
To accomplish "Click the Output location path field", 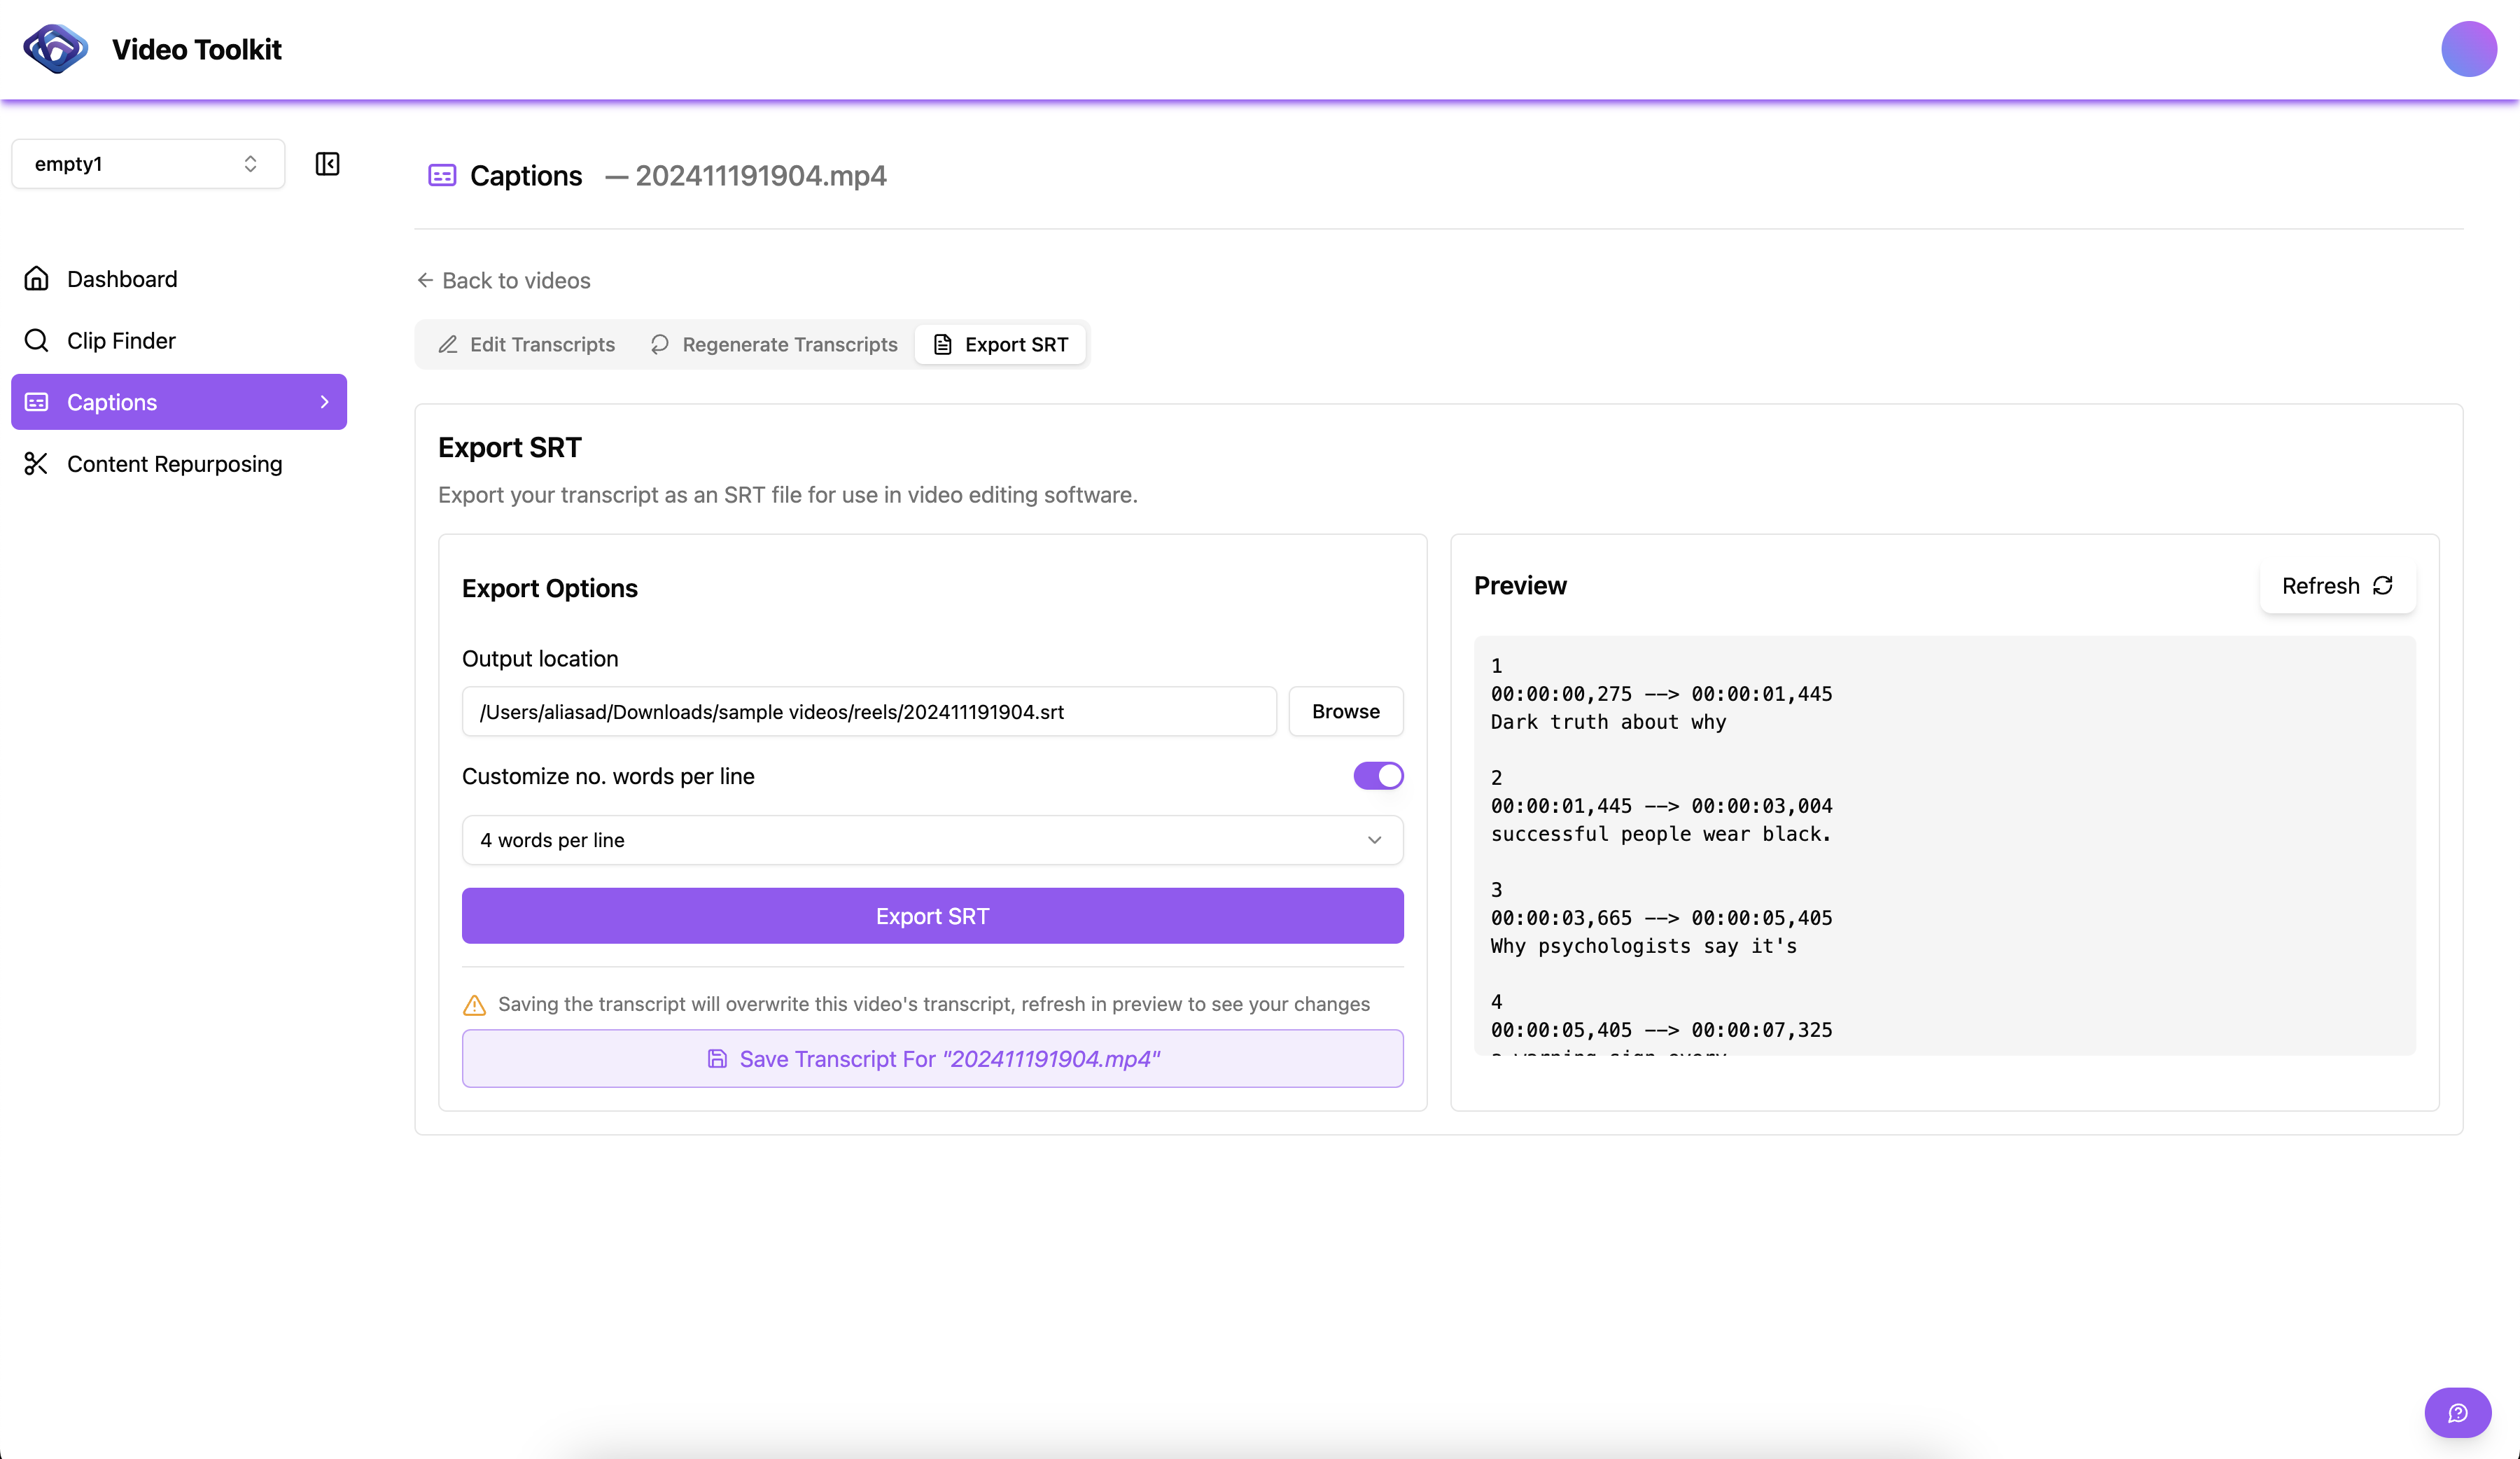I will (868, 712).
